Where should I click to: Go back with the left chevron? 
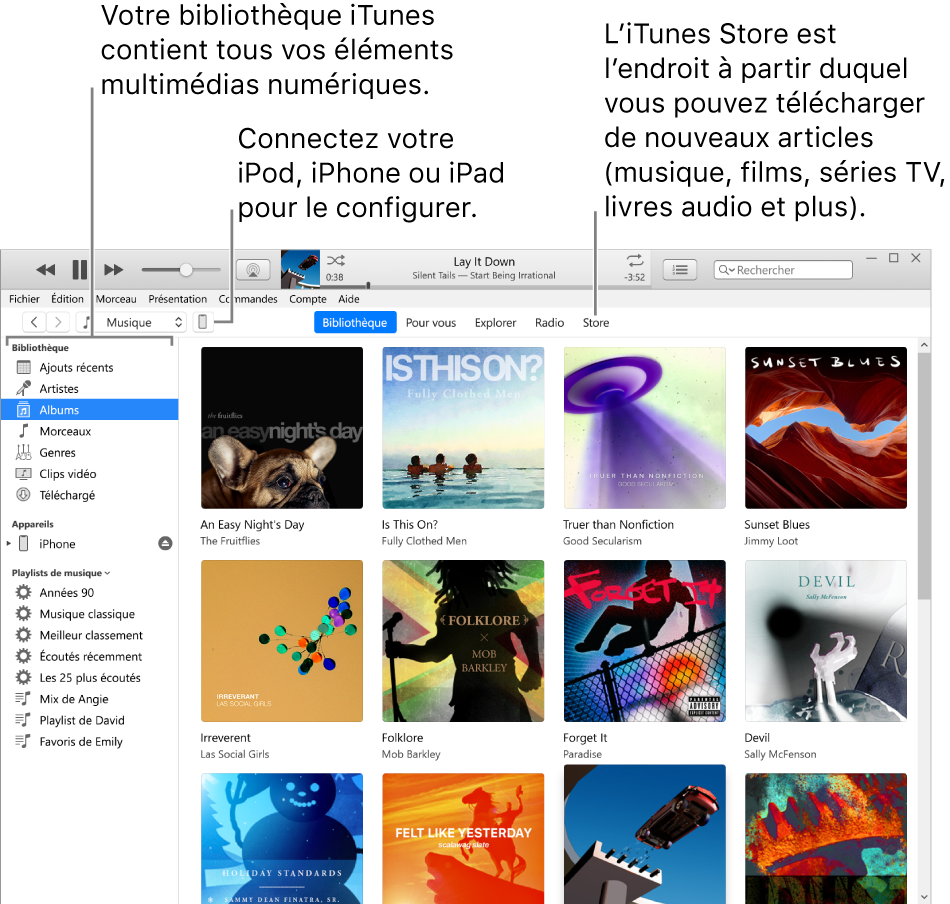coord(35,322)
